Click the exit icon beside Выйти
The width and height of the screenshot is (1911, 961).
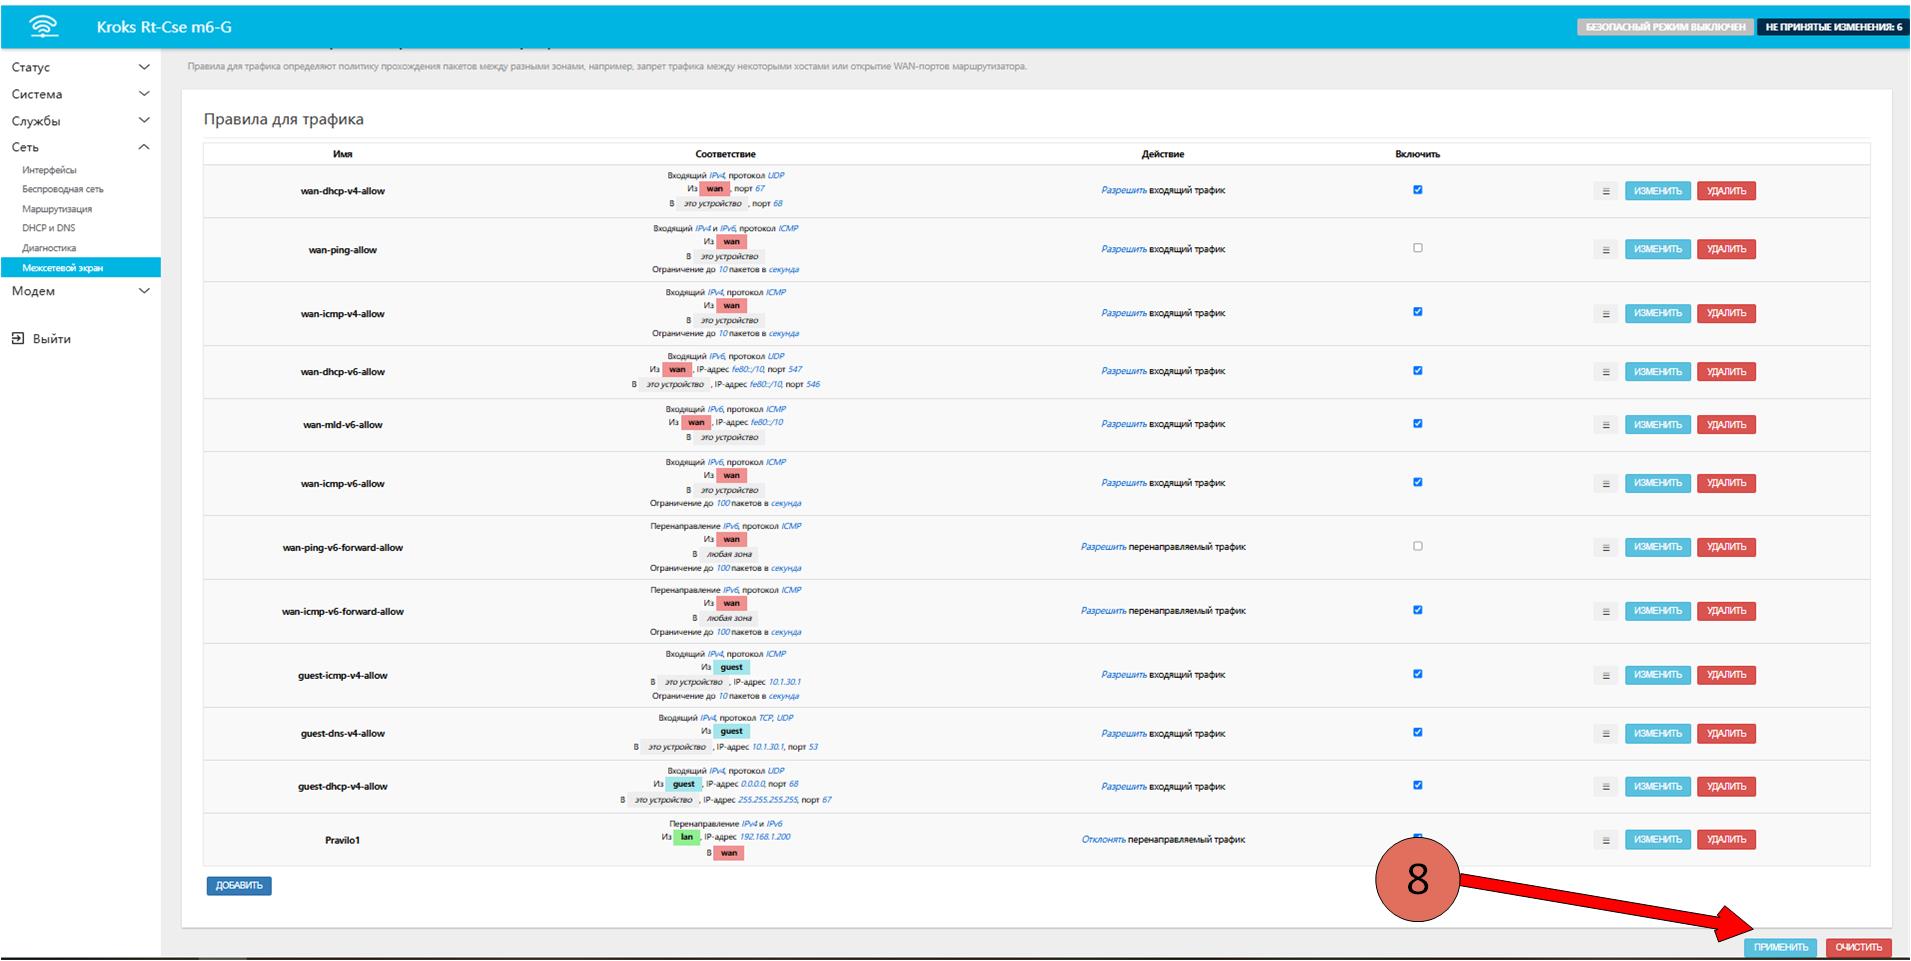click(18, 339)
